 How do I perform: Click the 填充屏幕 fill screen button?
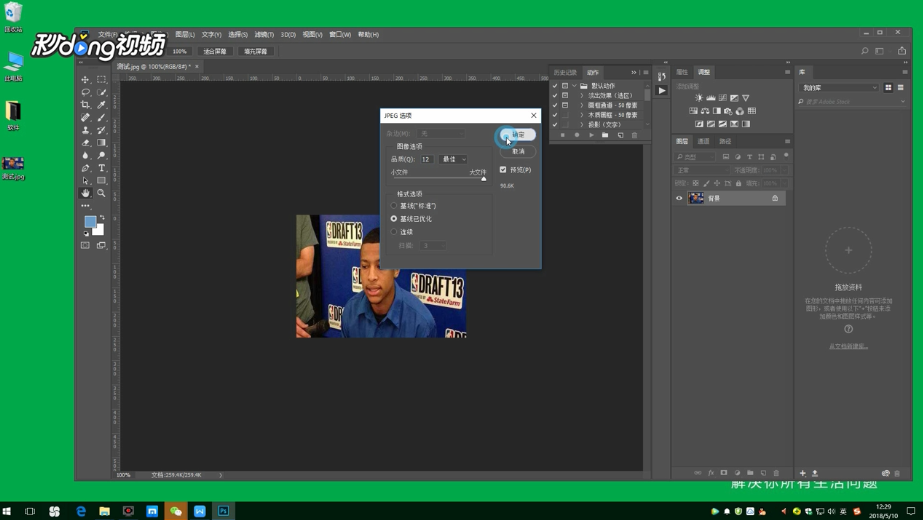tap(255, 51)
